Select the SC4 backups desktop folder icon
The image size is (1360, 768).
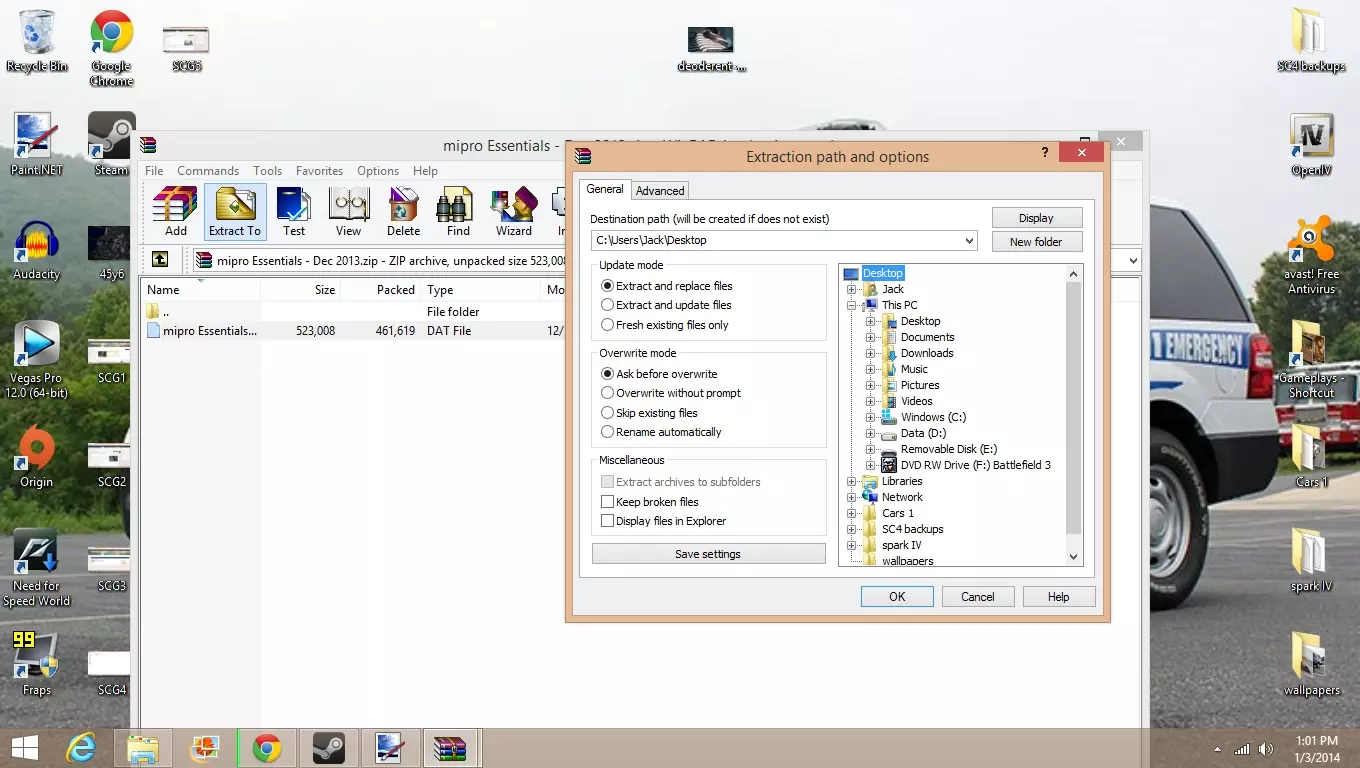[x=1311, y=42]
